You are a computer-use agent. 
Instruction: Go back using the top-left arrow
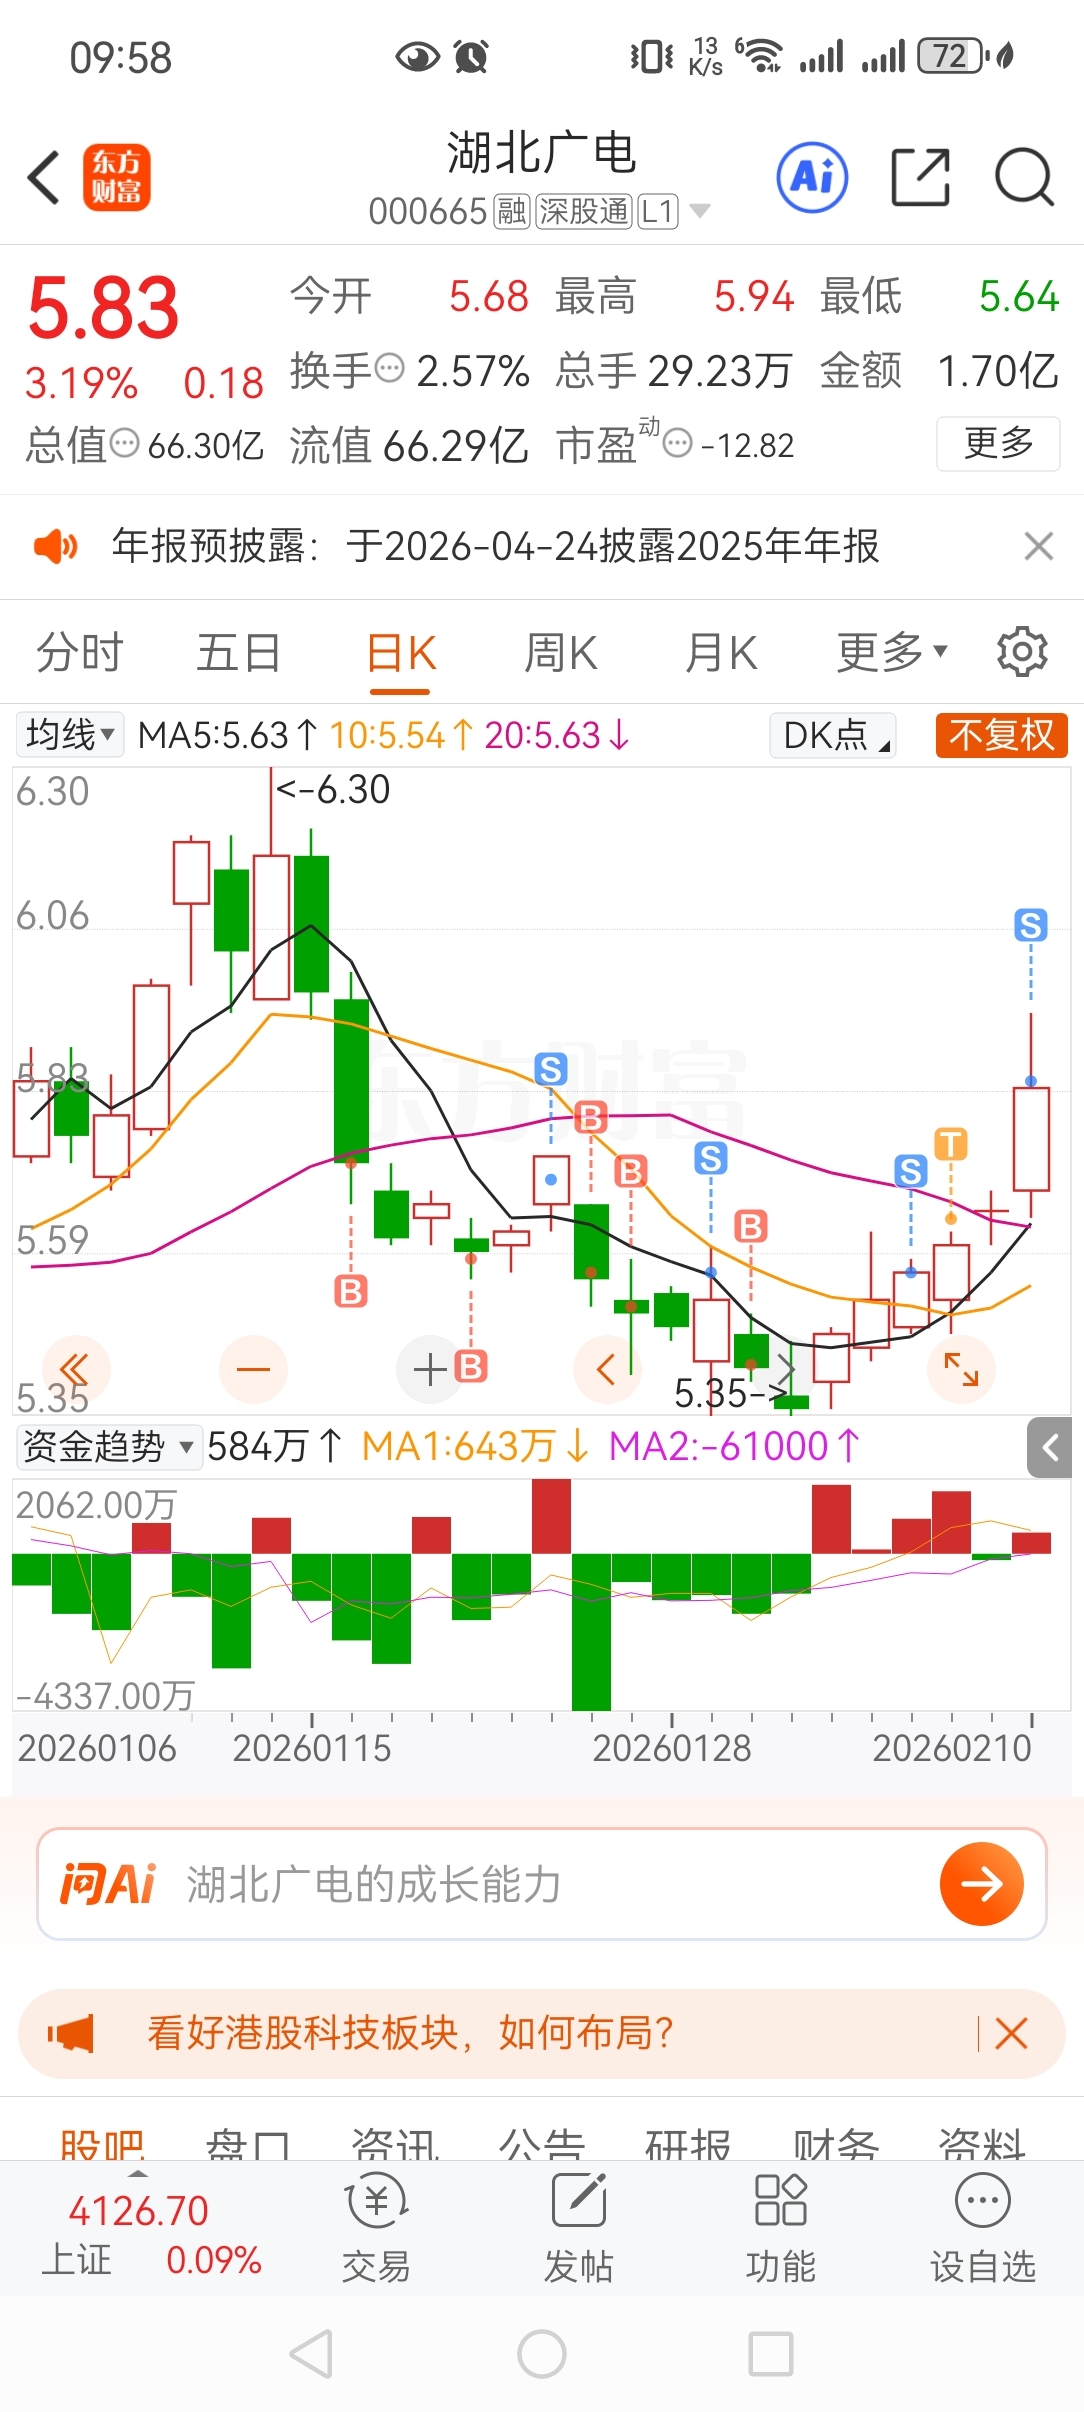(x=44, y=178)
